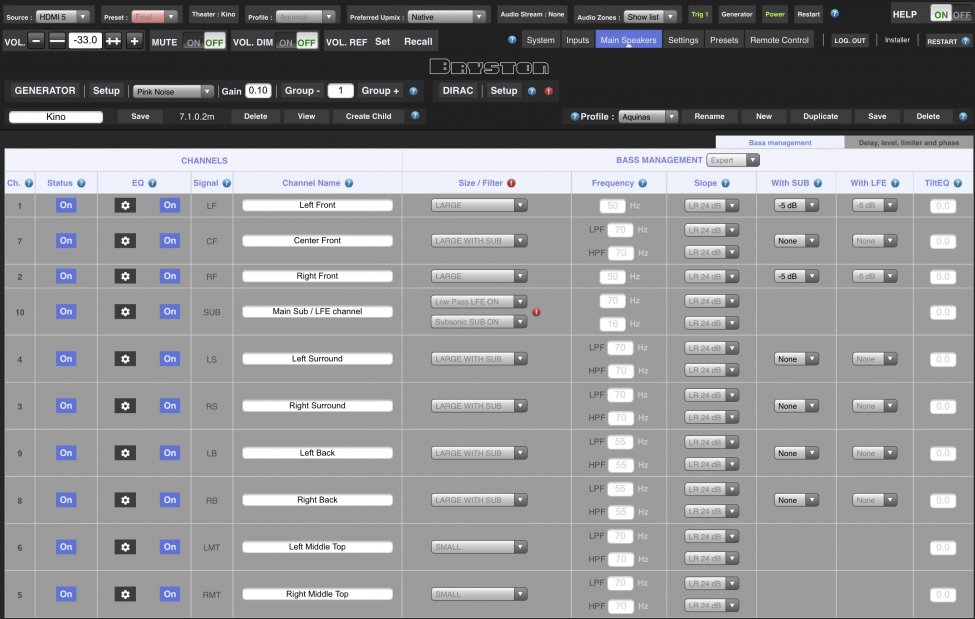Viewport: 975px width, 619px height.
Task: Click the volume double-plus step button
Action: coord(113,41)
